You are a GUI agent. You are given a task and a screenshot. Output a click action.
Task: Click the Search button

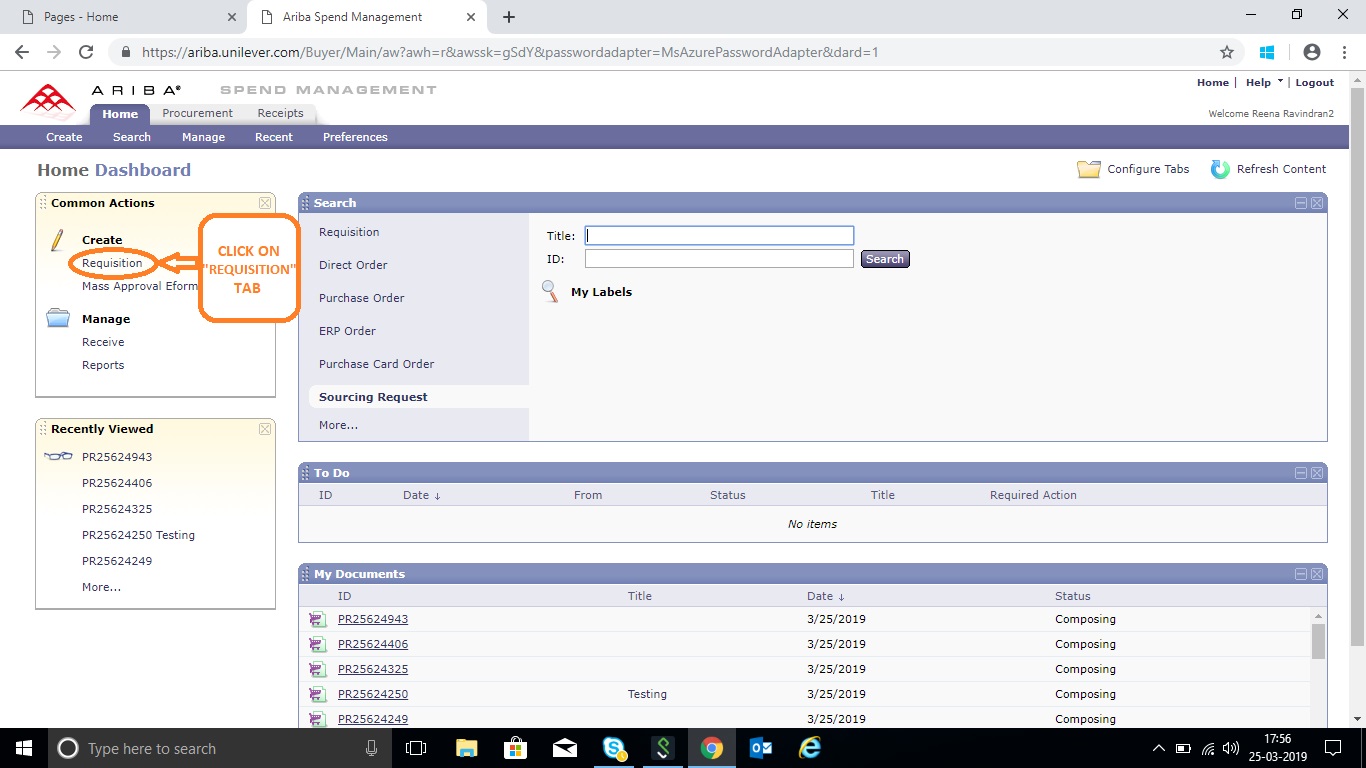tap(884, 259)
